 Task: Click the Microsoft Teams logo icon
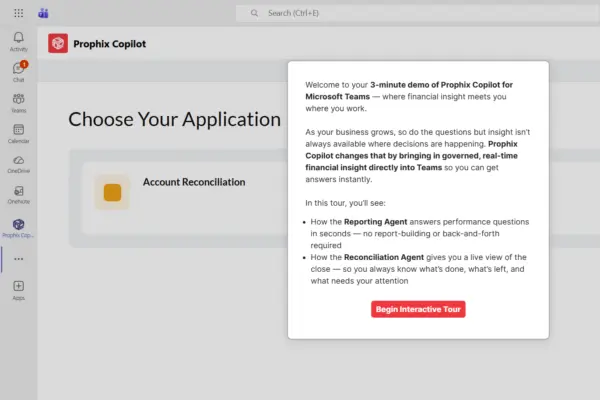(x=43, y=13)
